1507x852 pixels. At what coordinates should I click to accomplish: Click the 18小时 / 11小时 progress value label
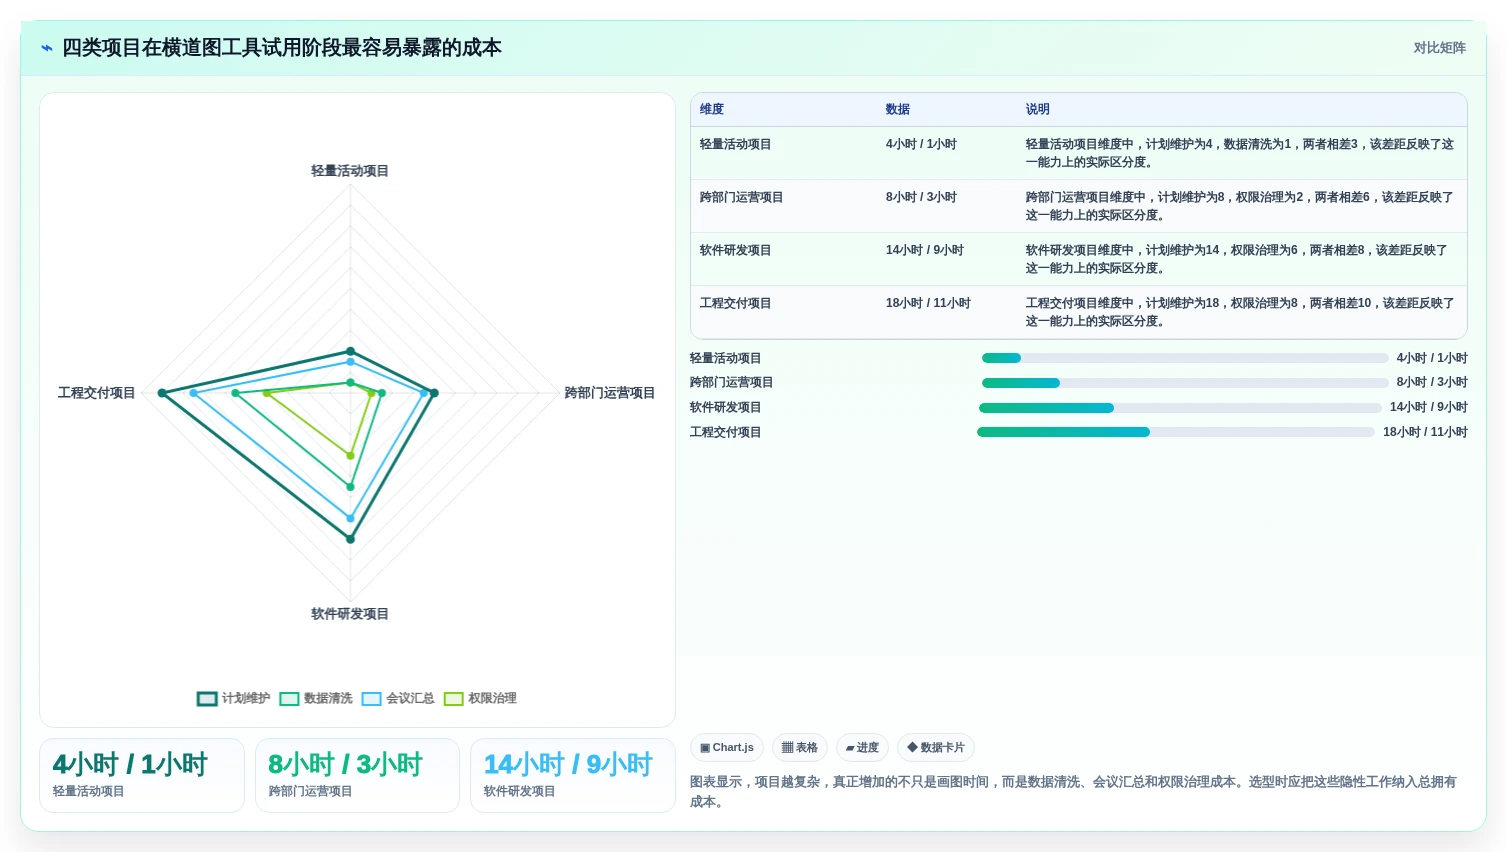click(x=1425, y=432)
